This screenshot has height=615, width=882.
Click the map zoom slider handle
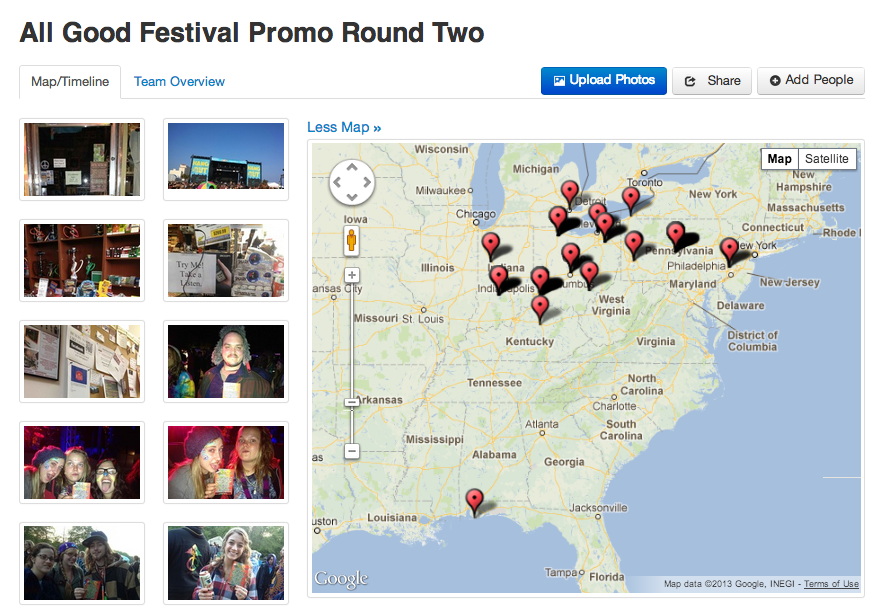coord(352,402)
